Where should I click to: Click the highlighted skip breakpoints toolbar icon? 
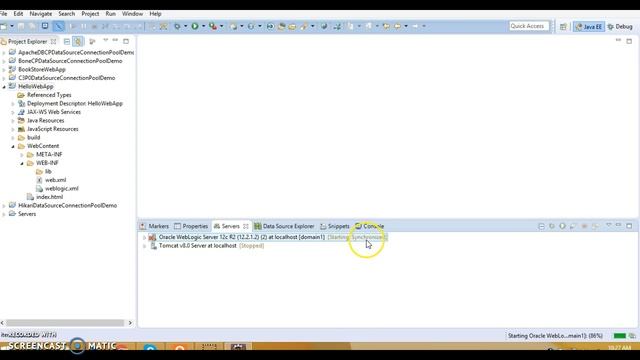[x=59, y=26]
